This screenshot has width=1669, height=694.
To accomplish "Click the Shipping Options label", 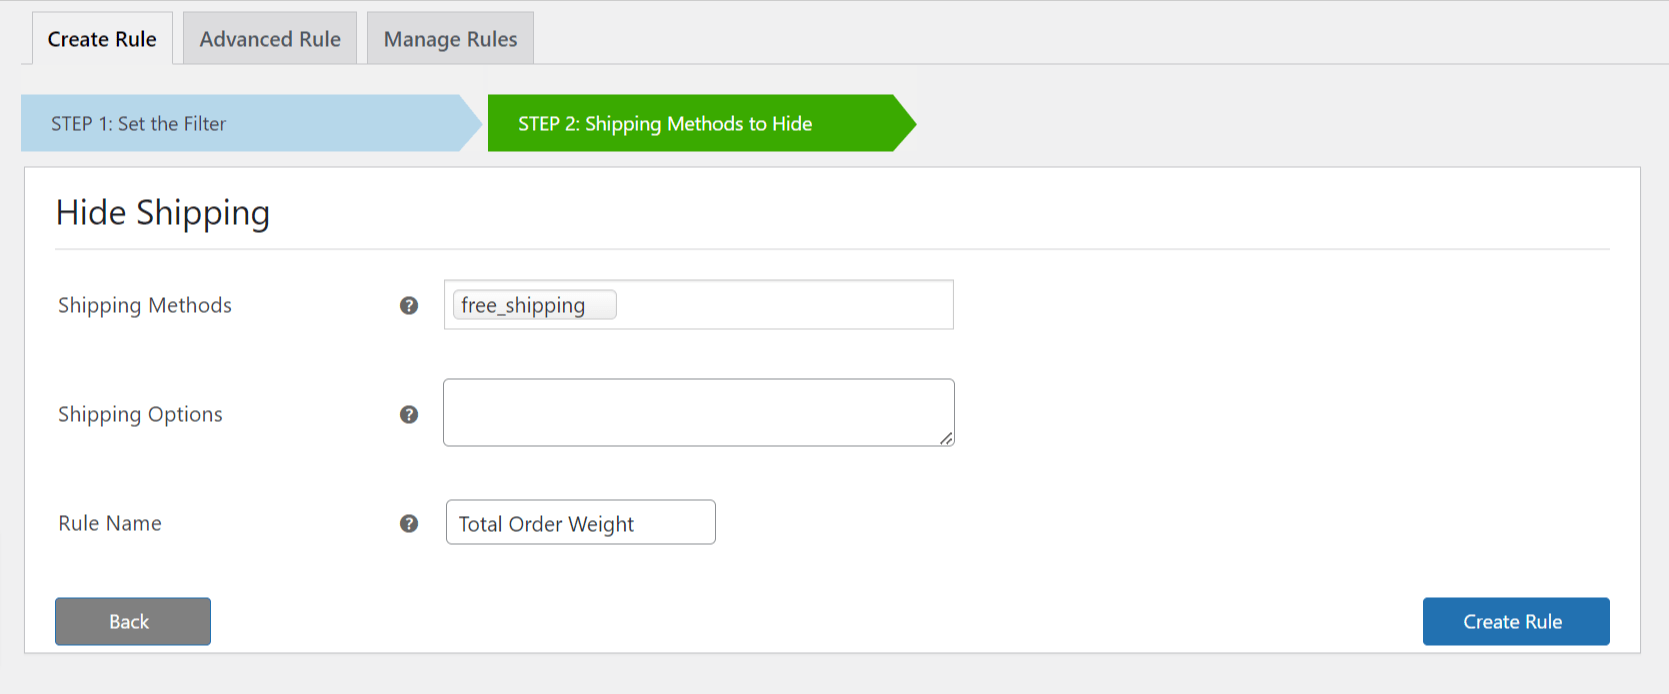I will (x=140, y=414).
